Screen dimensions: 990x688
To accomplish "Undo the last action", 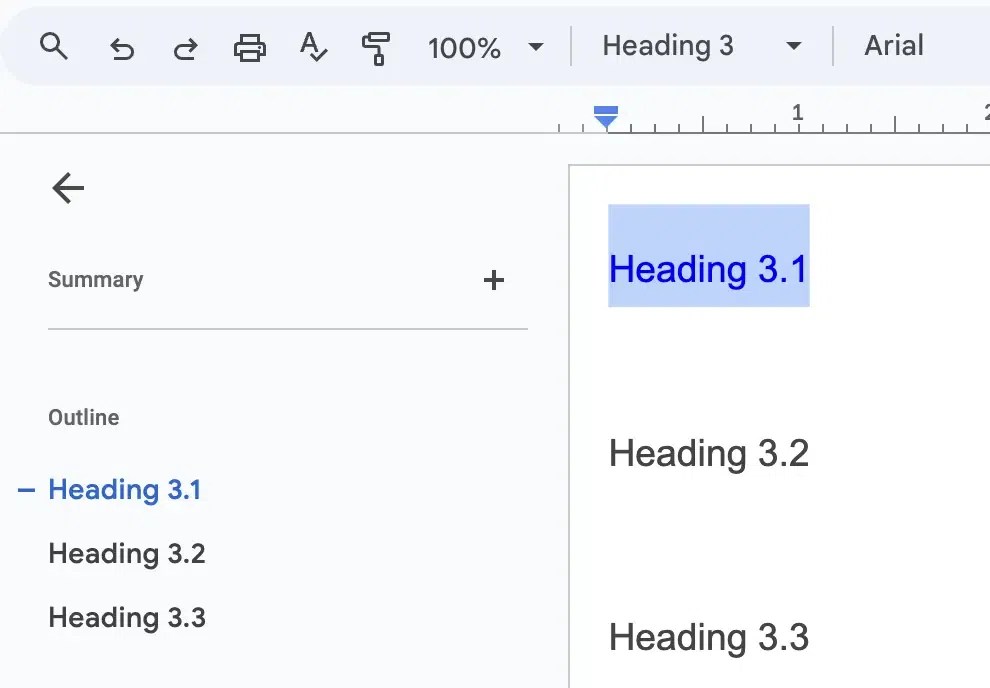I will [x=122, y=46].
